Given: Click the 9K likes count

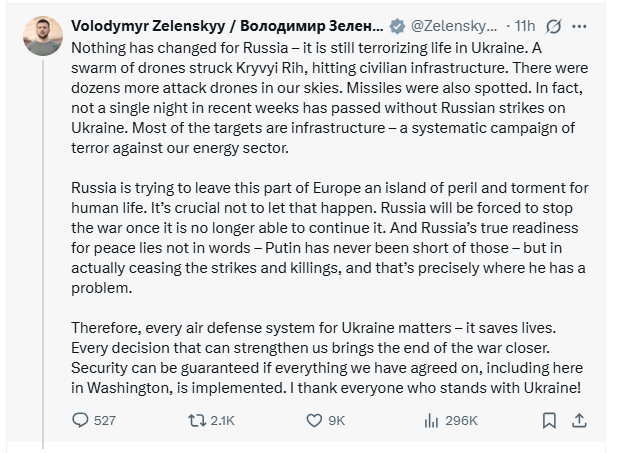Looking at the screenshot, I should pyautogui.click(x=337, y=421).
